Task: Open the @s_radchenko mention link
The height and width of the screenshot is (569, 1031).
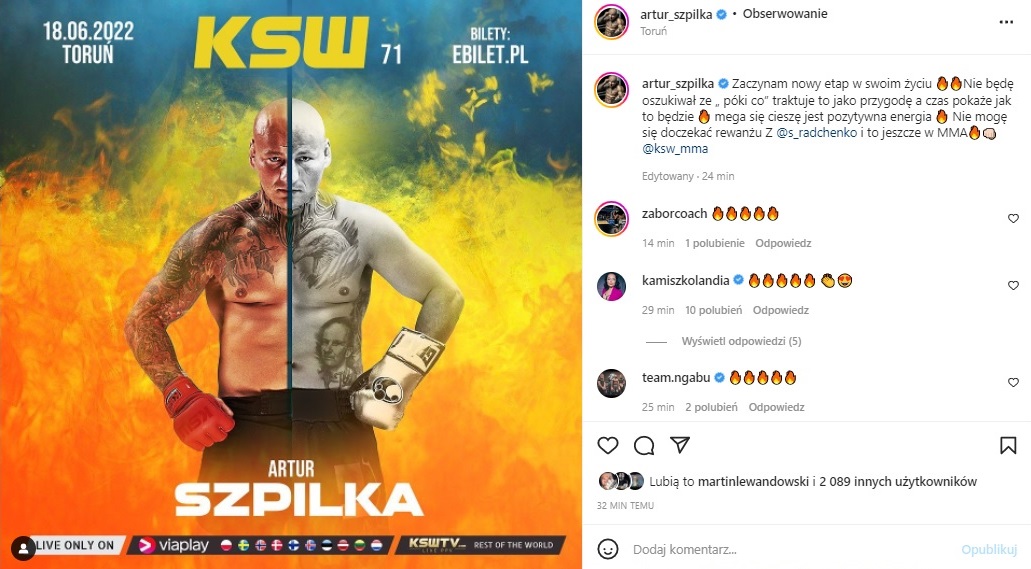Action: [x=817, y=133]
